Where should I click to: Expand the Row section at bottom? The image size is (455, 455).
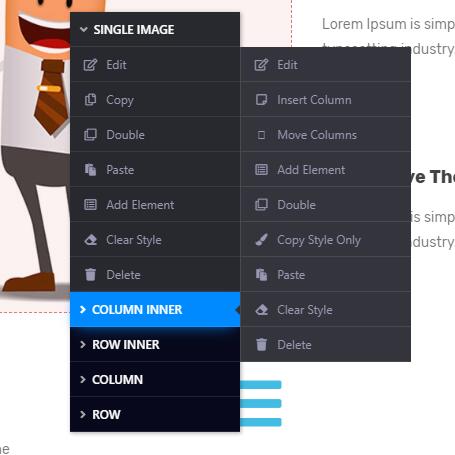coord(155,415)
